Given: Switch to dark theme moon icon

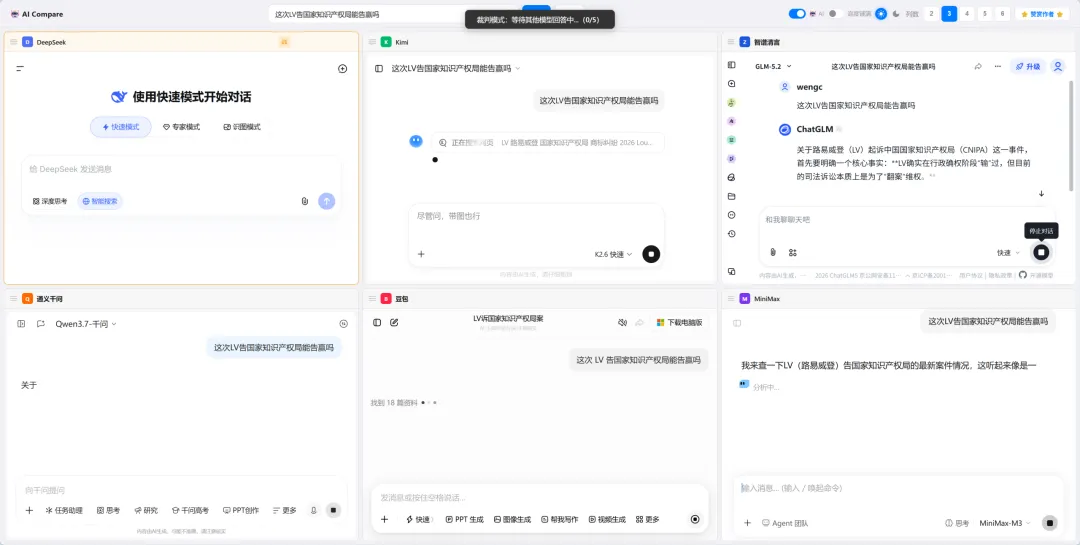Looking at the screenshot, I should pos(896,14).
